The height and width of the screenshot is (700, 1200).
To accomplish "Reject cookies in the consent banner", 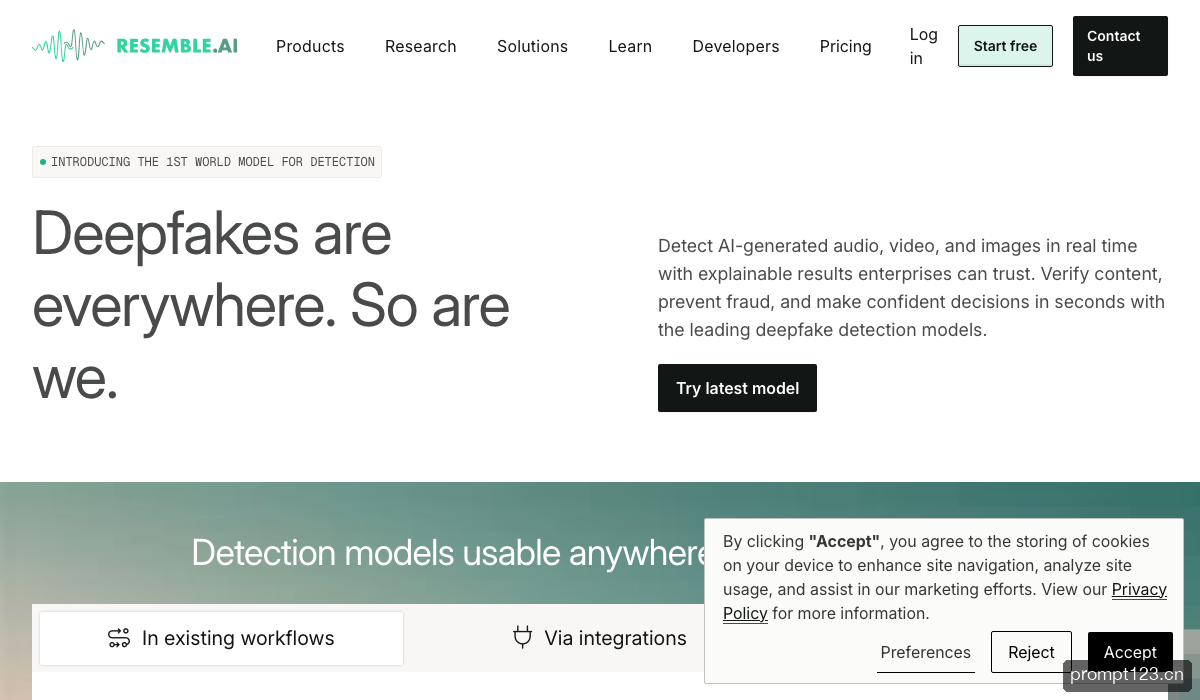I will tap(1031, 652).
